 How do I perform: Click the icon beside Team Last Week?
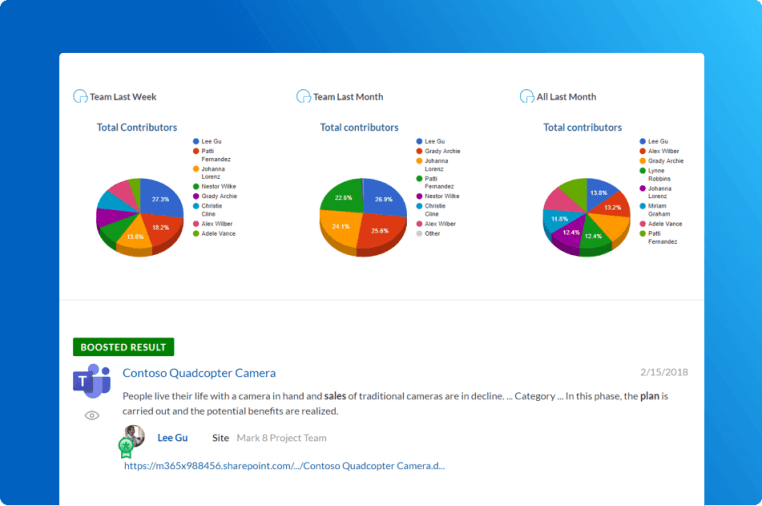pos(80,97)
